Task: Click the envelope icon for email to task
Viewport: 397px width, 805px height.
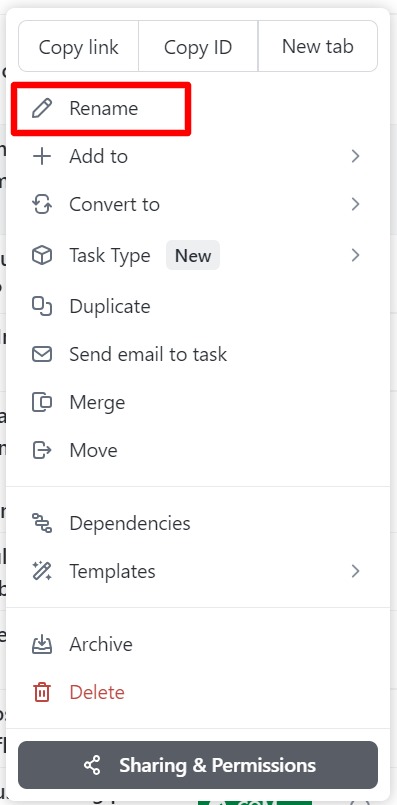Action: [x=42, y=354]
